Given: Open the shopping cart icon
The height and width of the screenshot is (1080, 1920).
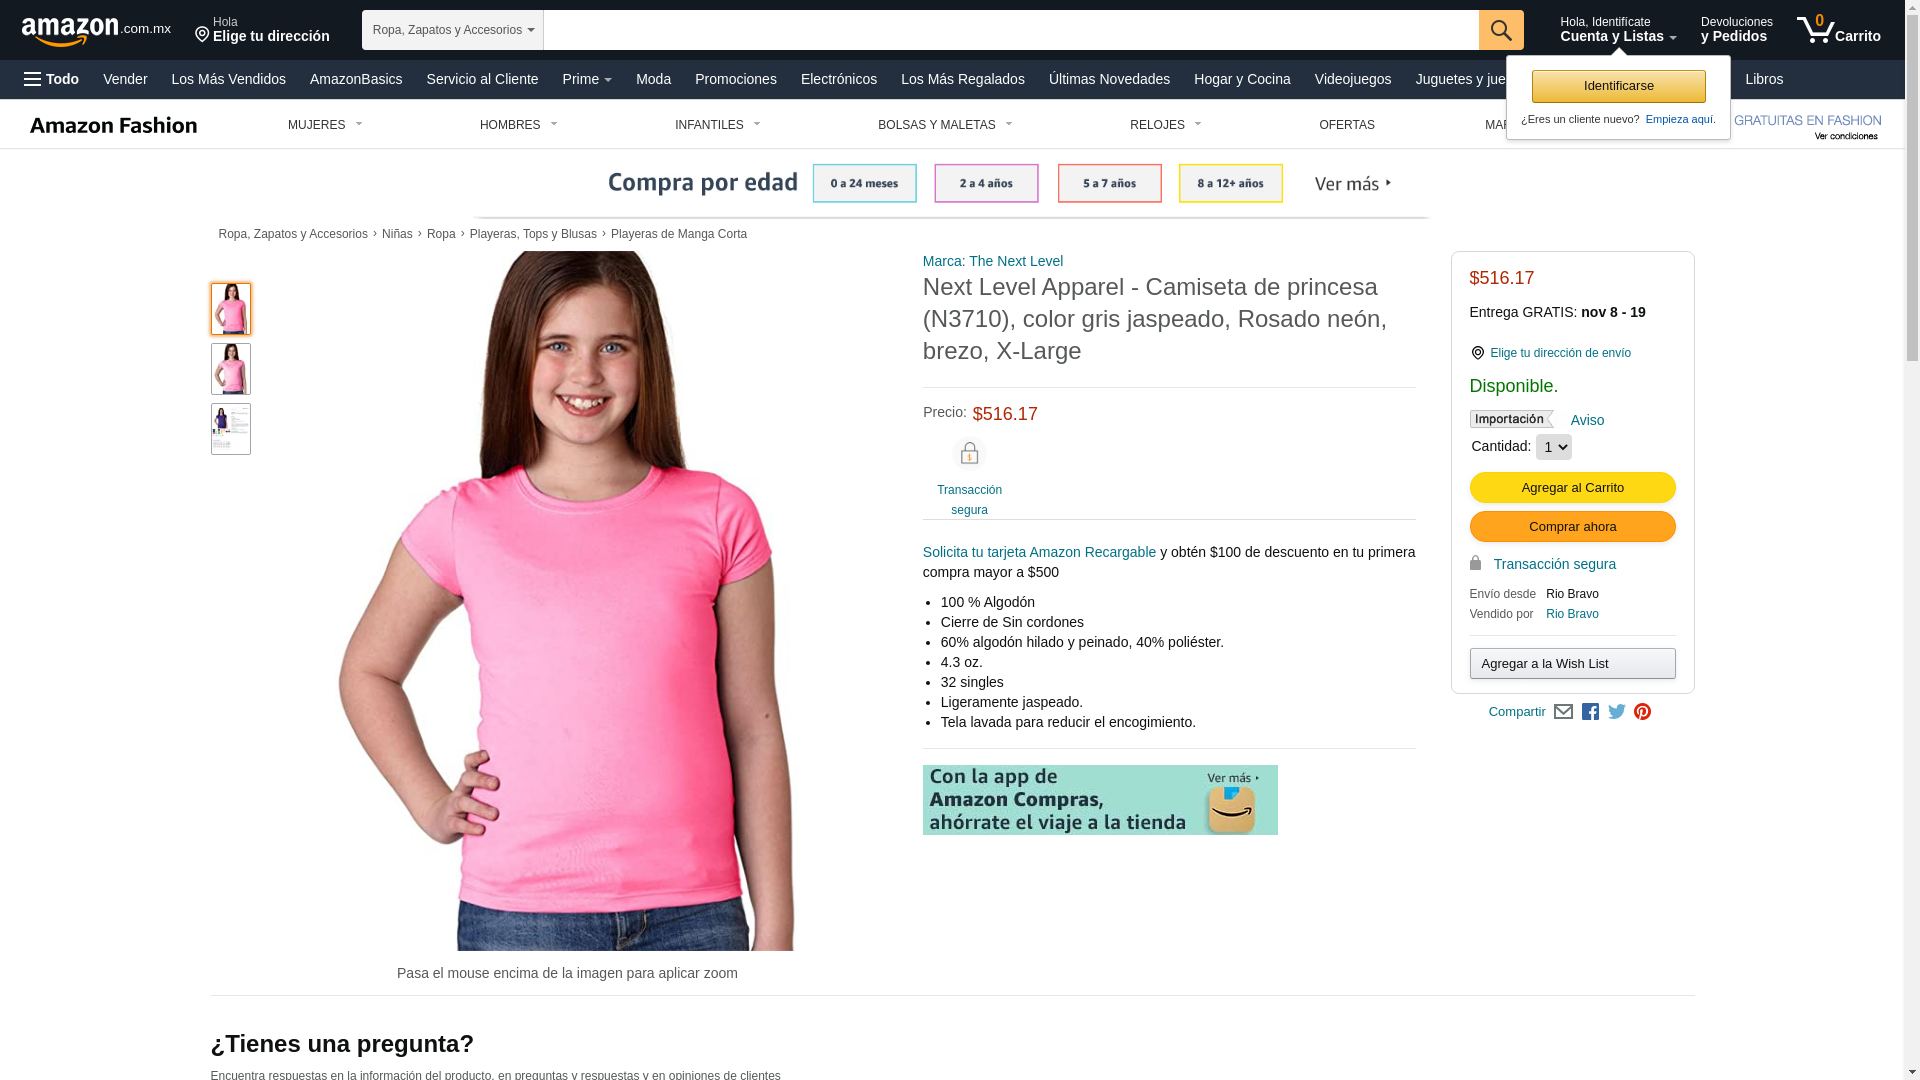Looking at the screenshot, I should (1838, 29).
